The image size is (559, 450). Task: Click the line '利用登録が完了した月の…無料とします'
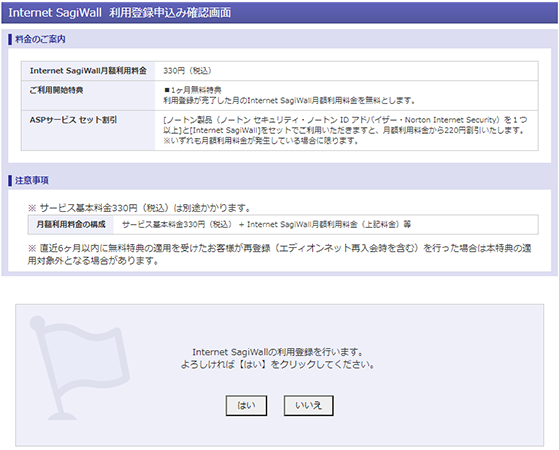pyautogui.click(x=289, y=101)
